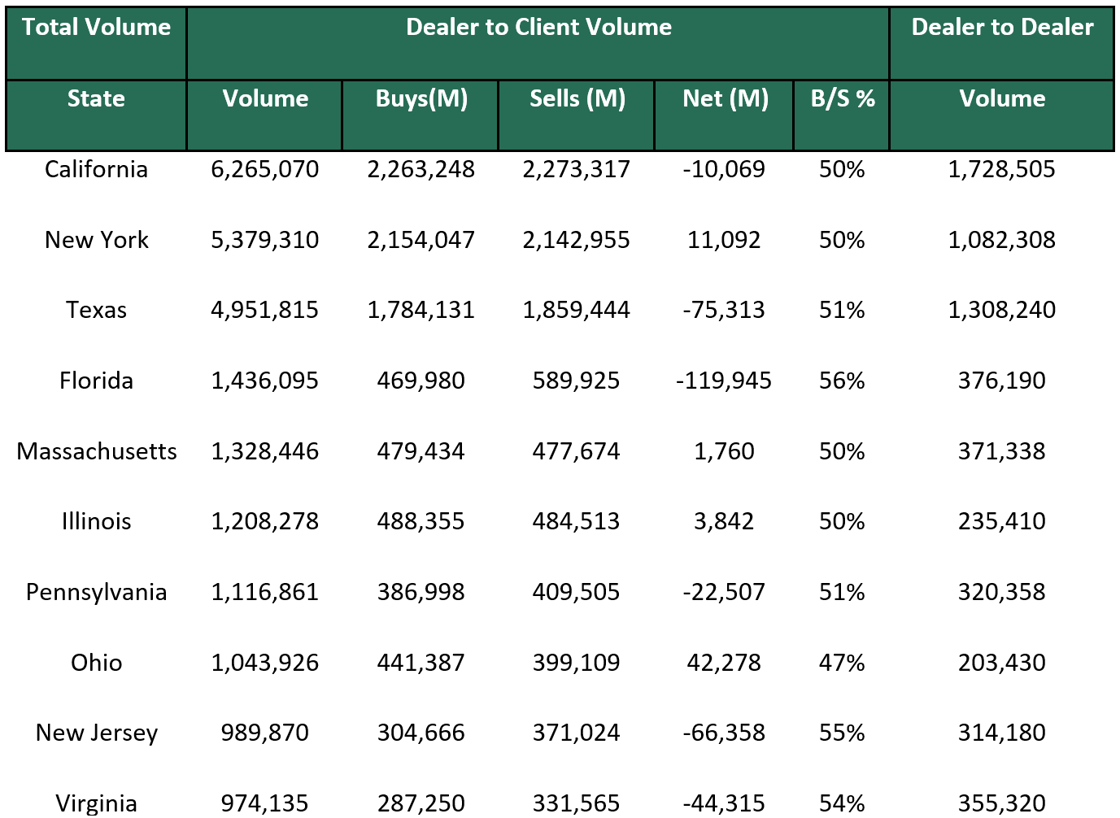Select the Florida row label

tap(96, 381)
